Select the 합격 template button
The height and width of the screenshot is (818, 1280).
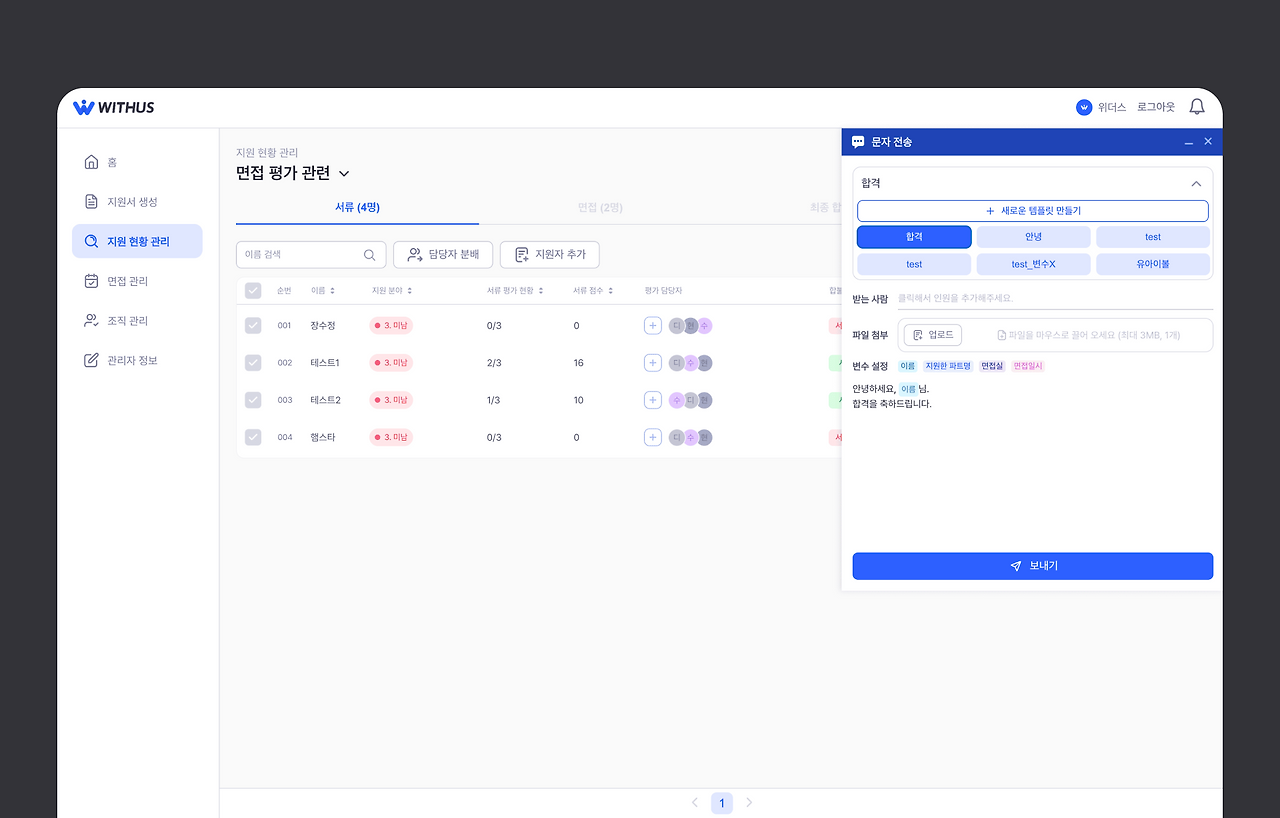tap(914, 237)
